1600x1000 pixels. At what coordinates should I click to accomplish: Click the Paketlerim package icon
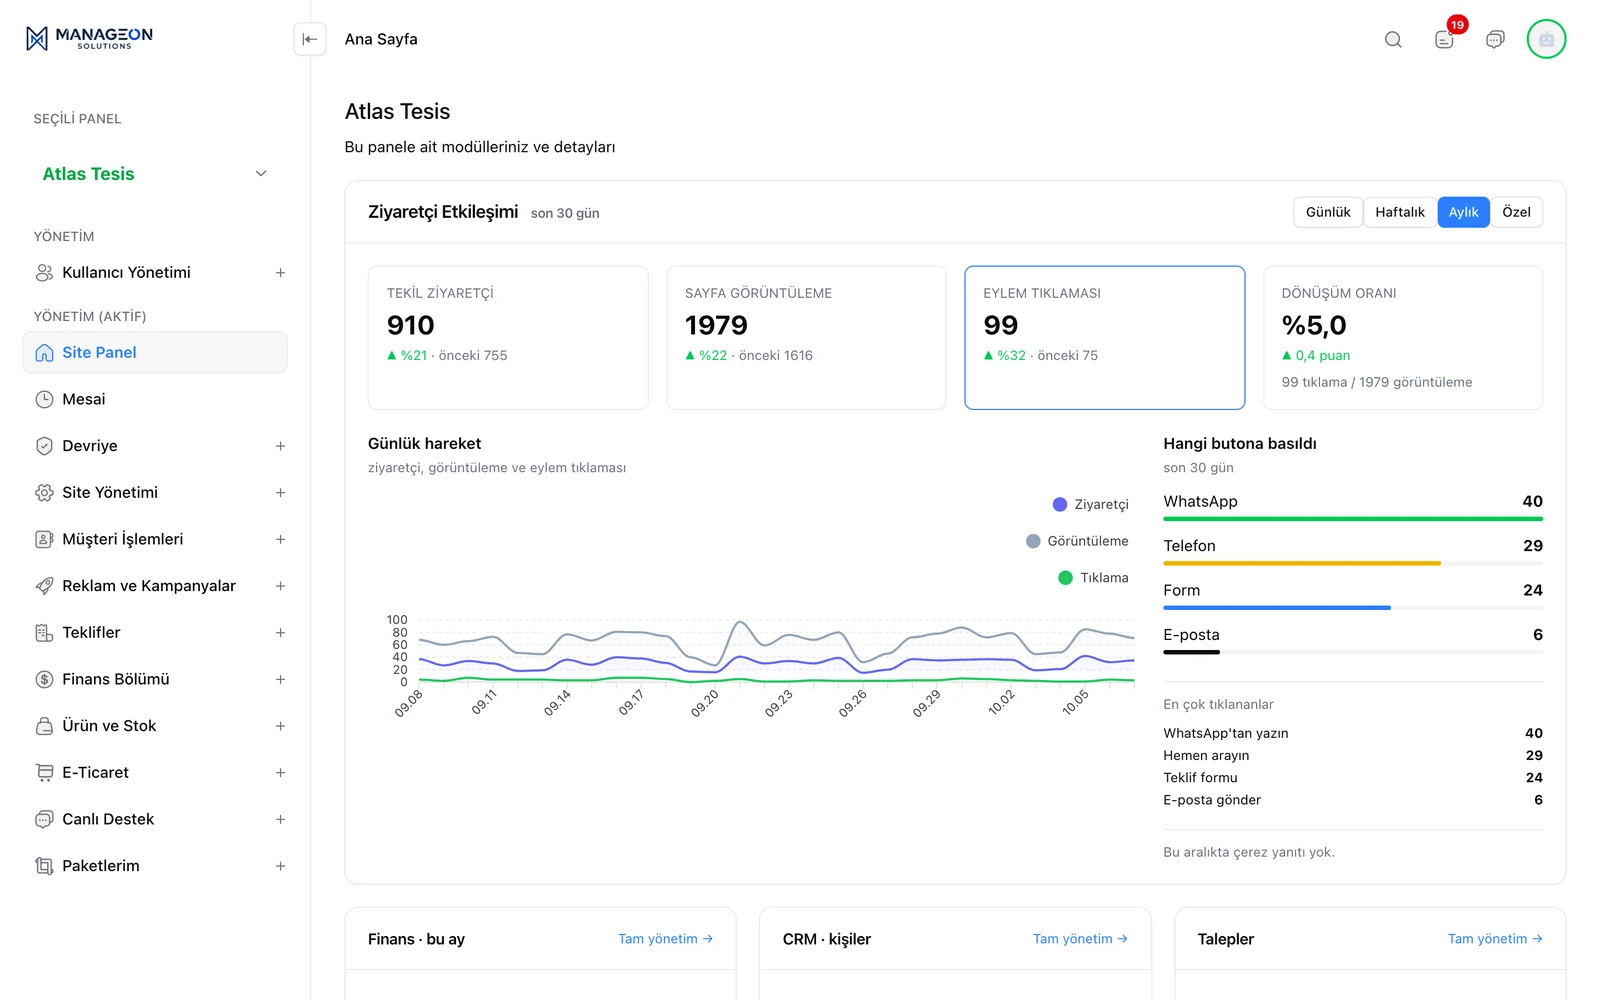(x=44, y=866)
